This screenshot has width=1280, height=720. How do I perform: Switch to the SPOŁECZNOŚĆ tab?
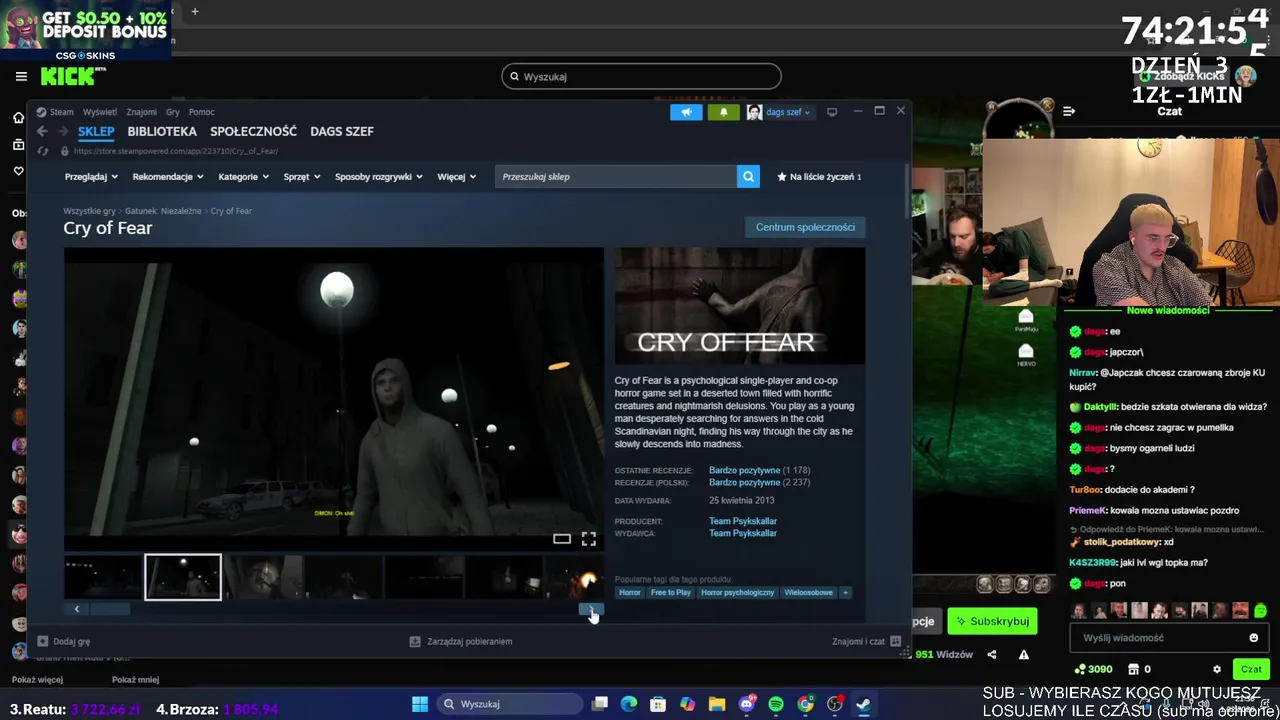click(x=253, y=131)
